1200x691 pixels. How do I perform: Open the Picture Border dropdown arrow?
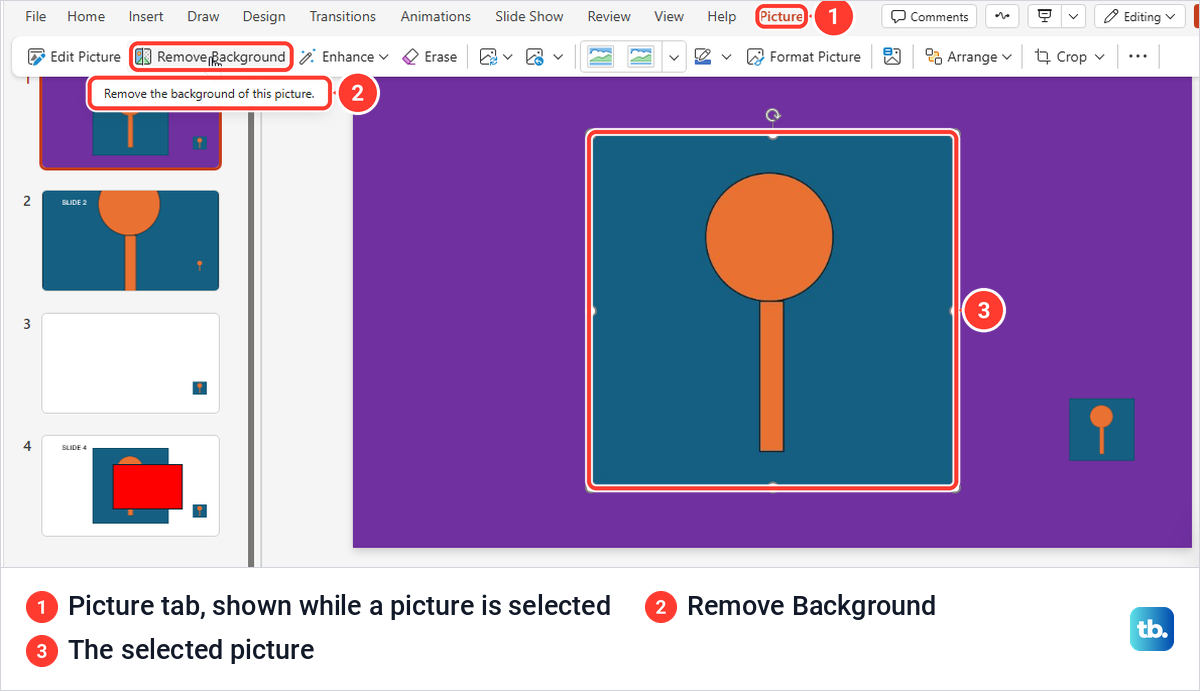tap(726, 57)
